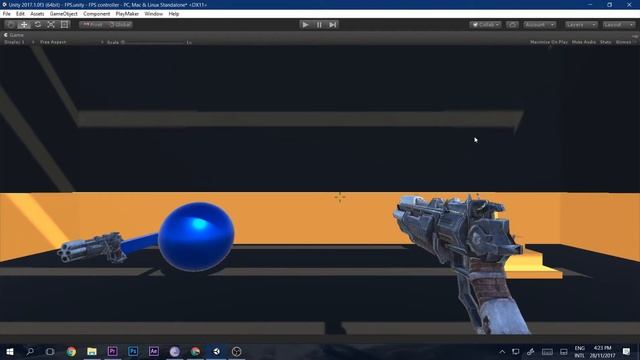This screenshot has width=640, height=360.
Task: Click the Step frame button
Action: (x=333, y=24)
